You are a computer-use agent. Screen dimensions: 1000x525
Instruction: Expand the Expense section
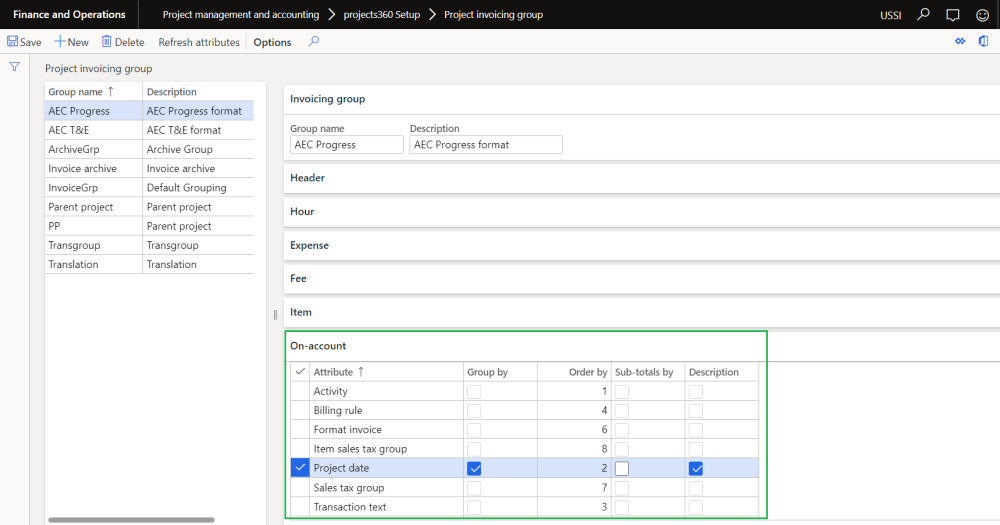pyautogui.click(x=309, y=246)
